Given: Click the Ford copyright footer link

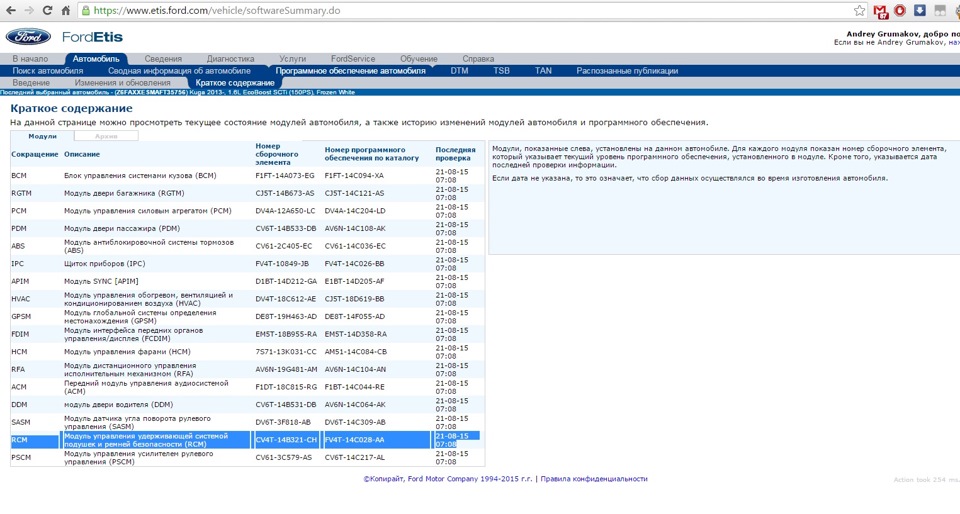Looking at the screenshot, I should [448, 479].
